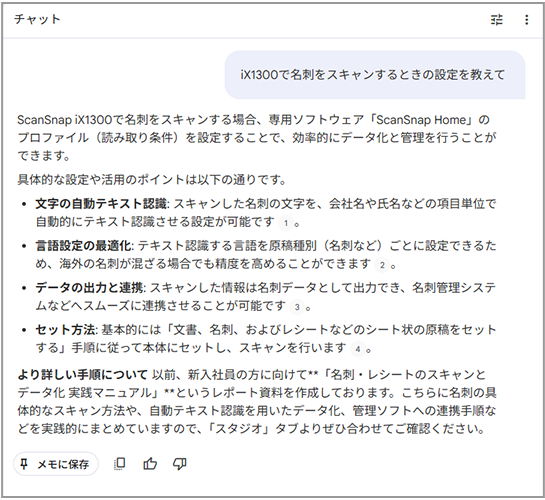Open citation number 2
The image size is (545, 500).
coord(382,265)
